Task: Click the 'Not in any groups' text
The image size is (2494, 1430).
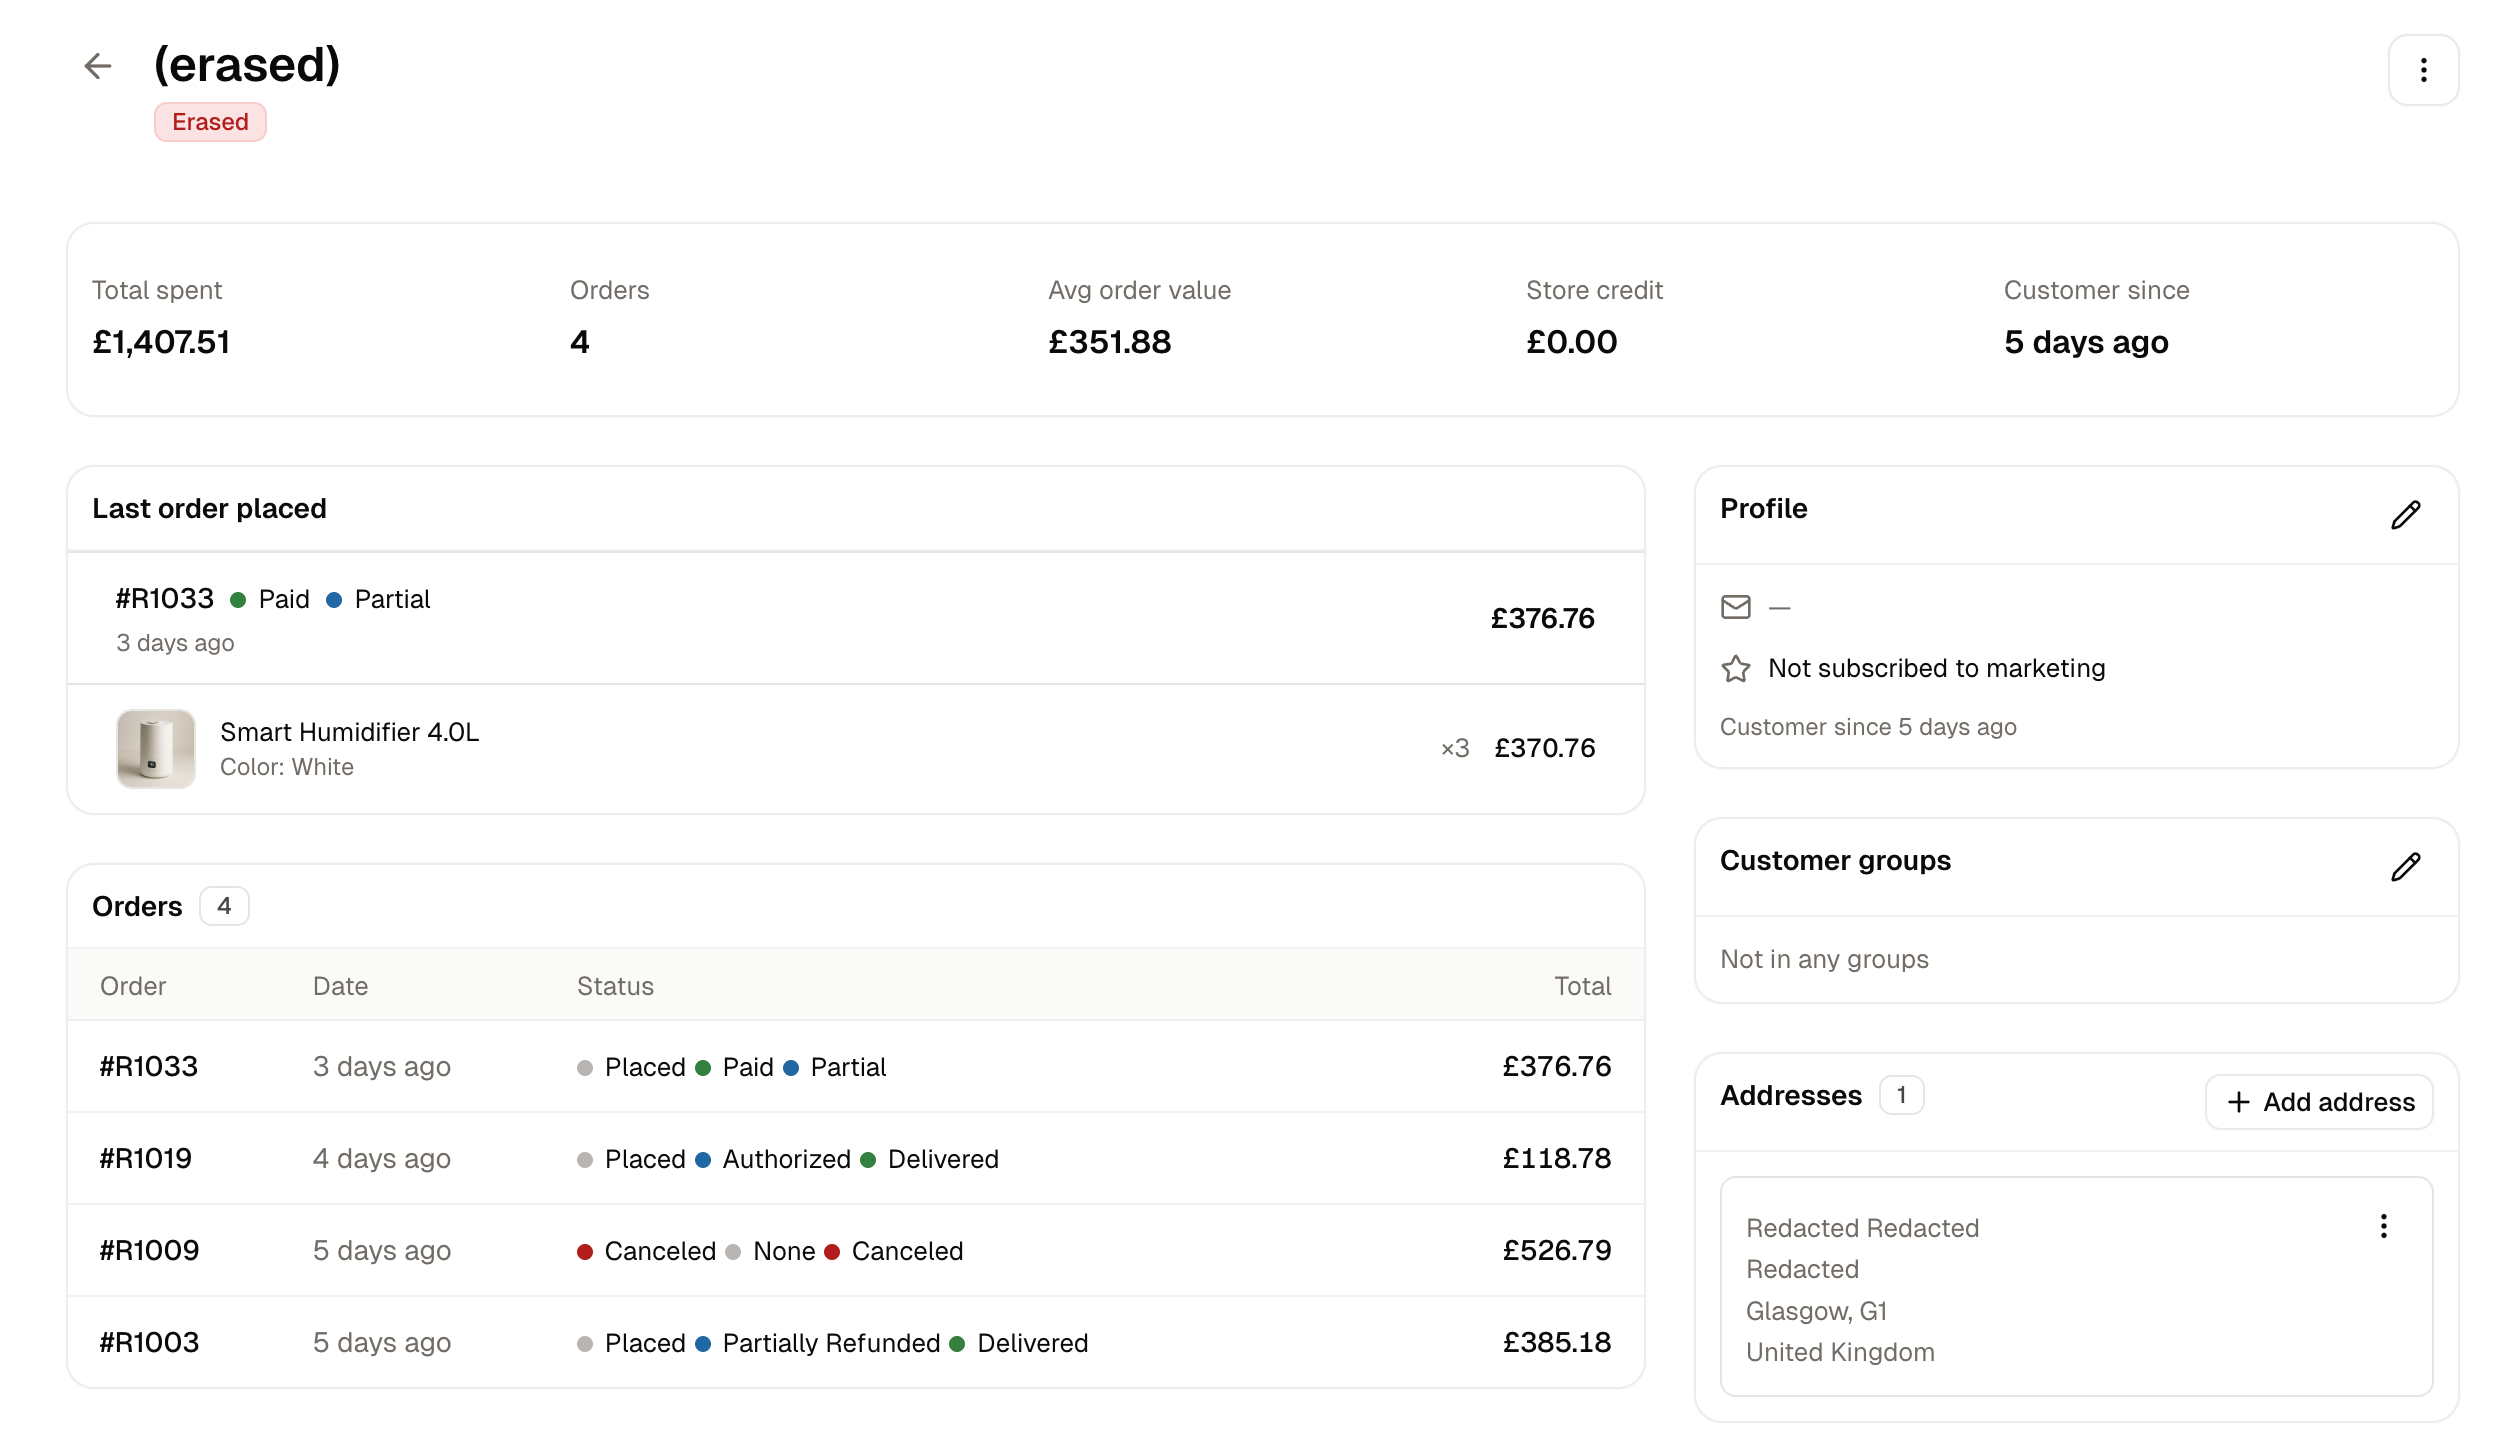Action: tap(1823, 959)
